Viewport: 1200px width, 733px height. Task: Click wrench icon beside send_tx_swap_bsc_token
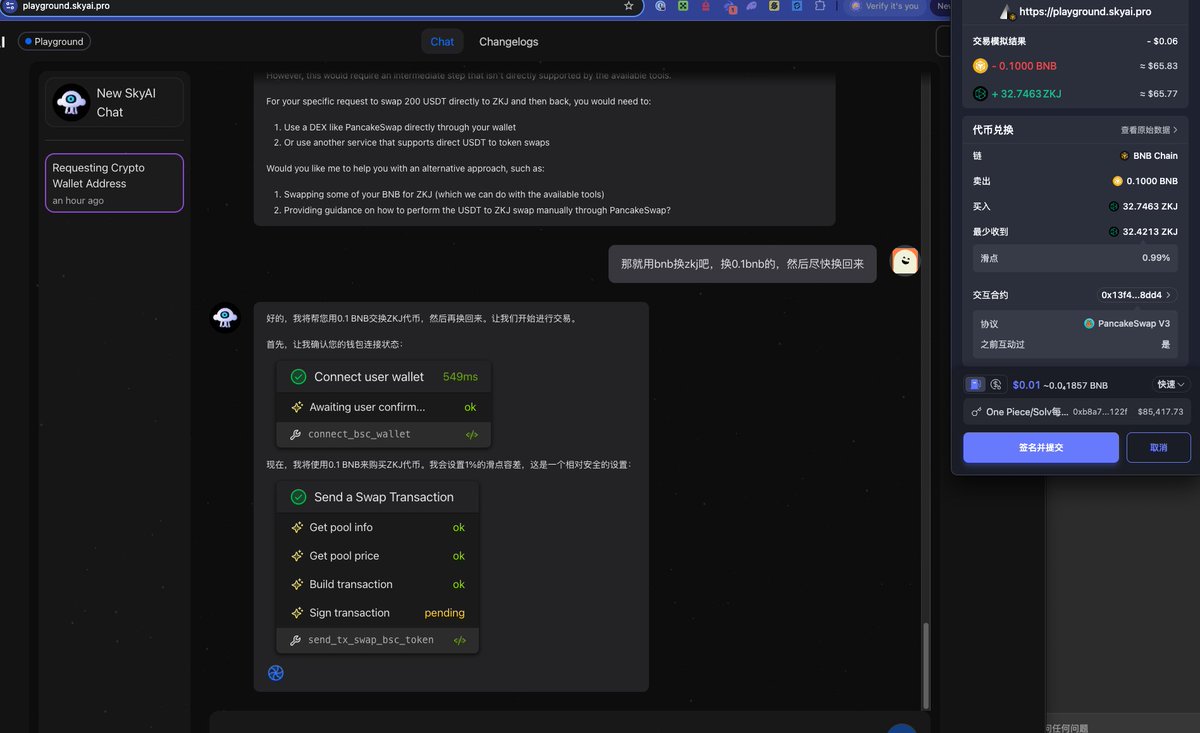click(295, 641)
